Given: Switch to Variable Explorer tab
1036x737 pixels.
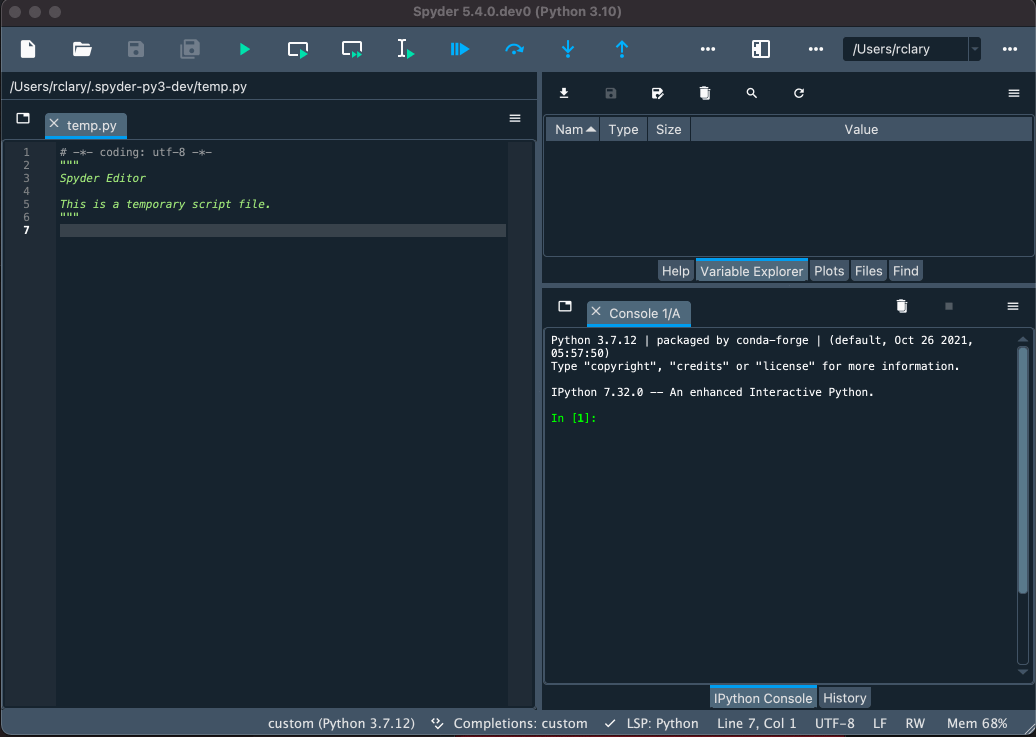Looking at the screenshot, I should [751, 271].
